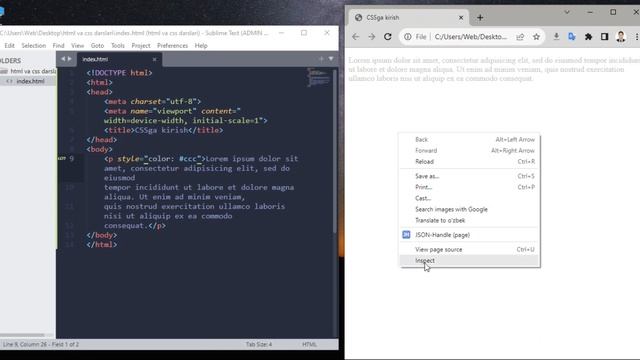Click the site information icon in address bar
The width and height of the screenshot is (640, 360).
tap(407, 37)
